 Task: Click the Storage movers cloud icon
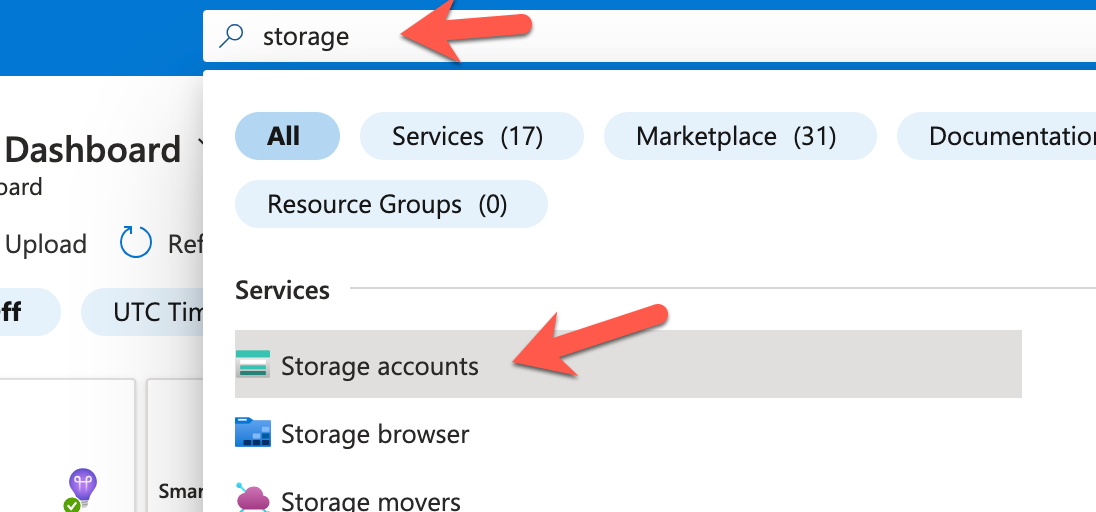[252, 497]
